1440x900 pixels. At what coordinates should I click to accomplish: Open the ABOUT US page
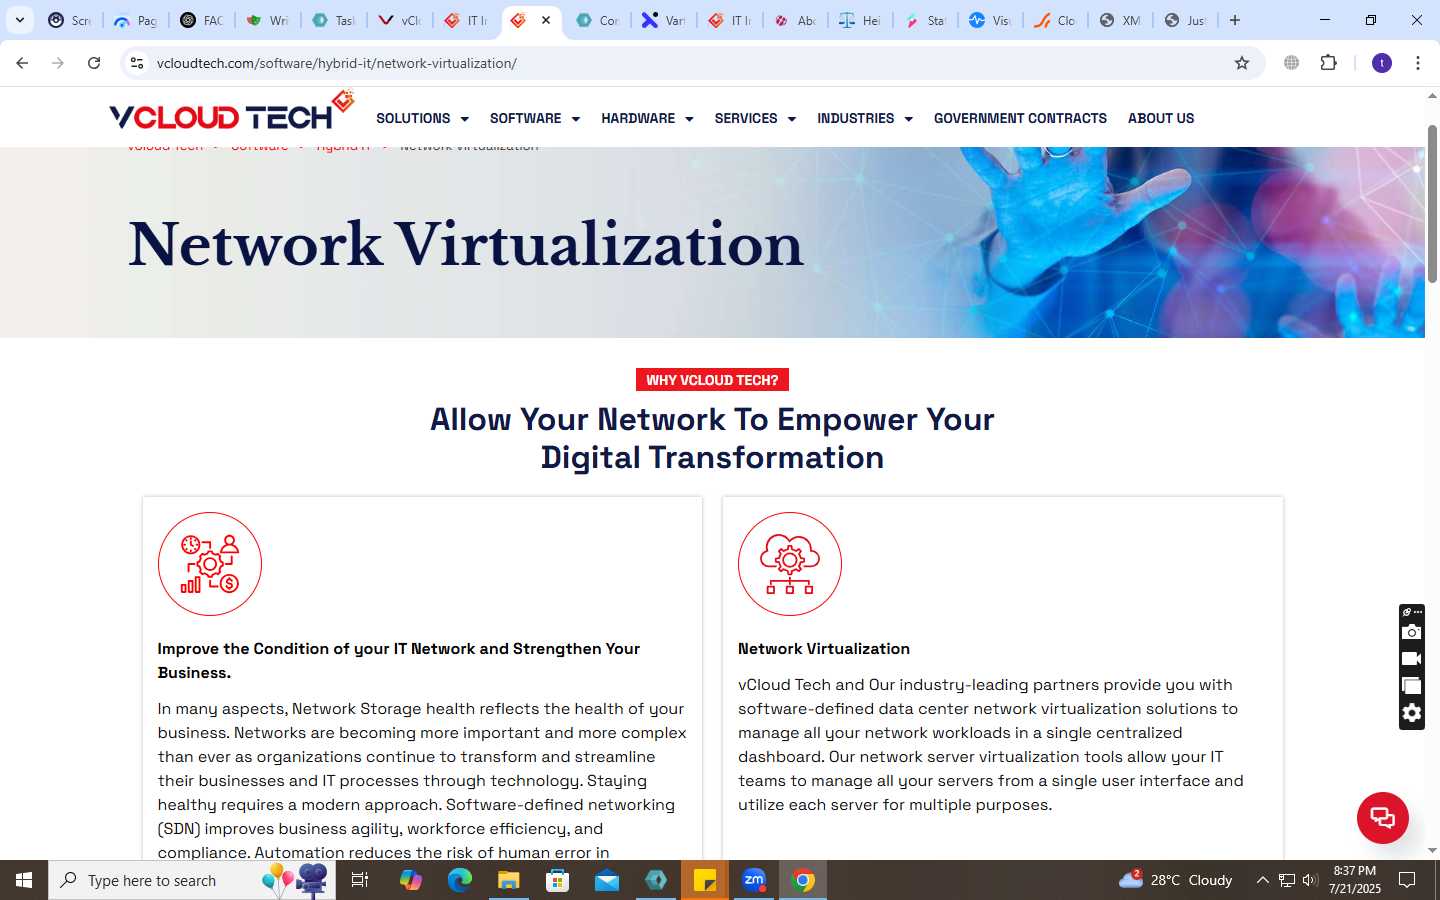[1161, 118]
